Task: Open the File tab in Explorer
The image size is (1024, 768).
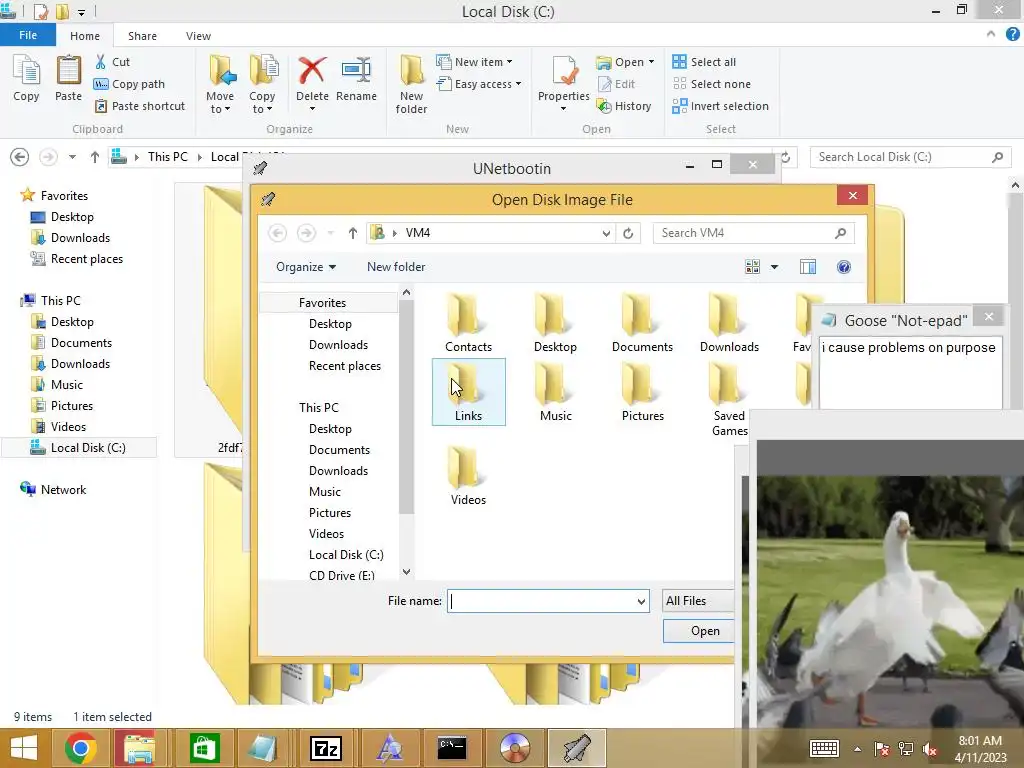Action: point(28,35)
